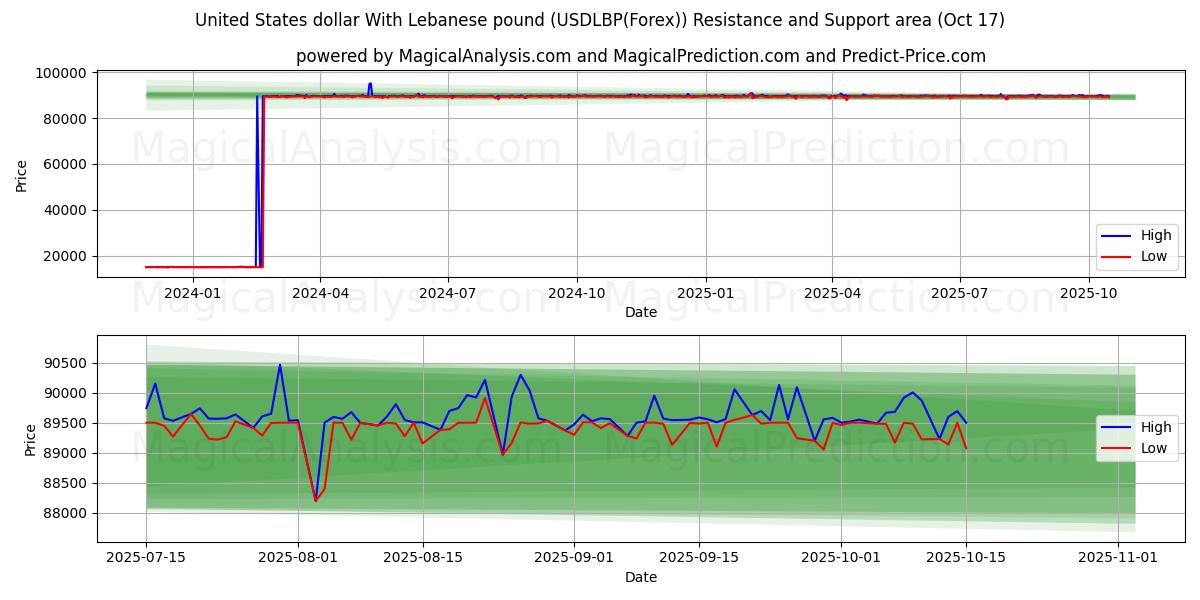Image resolution: width=1200 pixels, height=600 pixels.
Task: Click the 20000 price tick label
Action: 64,256
